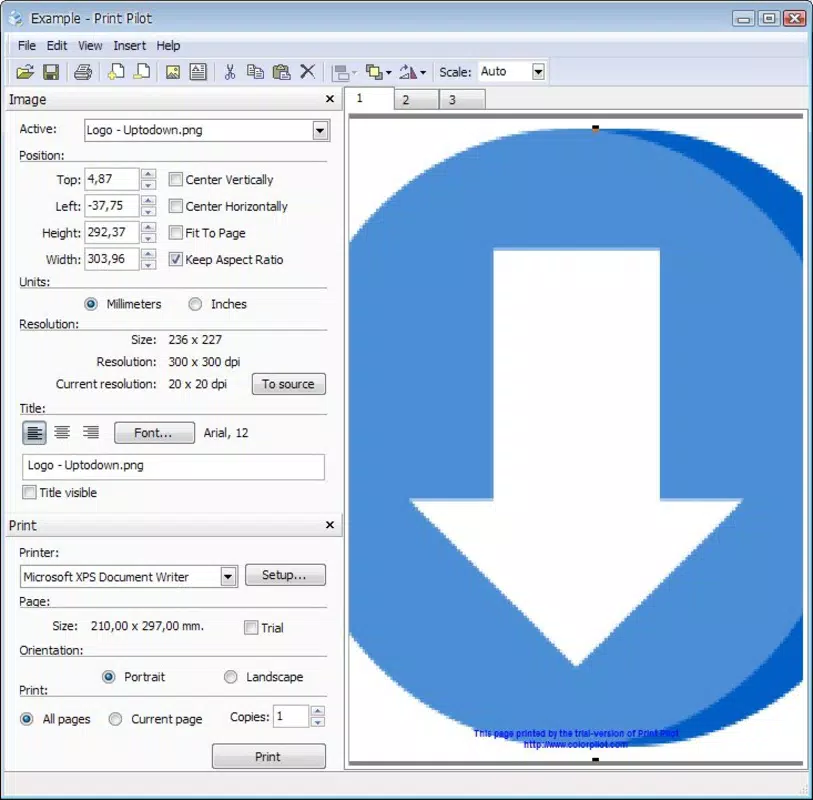Increase the Height value
813x800 pixels.
(x=148, y=227)
